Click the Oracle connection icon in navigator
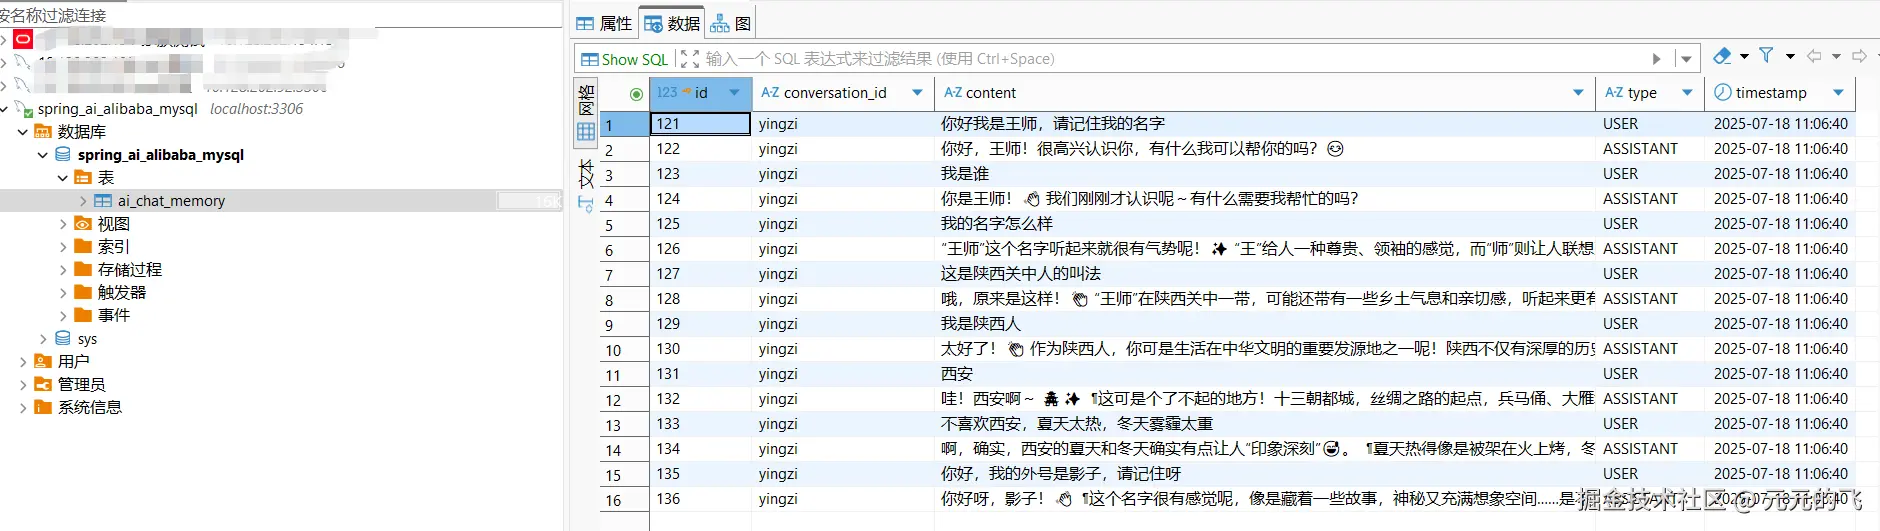Screen dimensions: 1880x531 [23, 39]
